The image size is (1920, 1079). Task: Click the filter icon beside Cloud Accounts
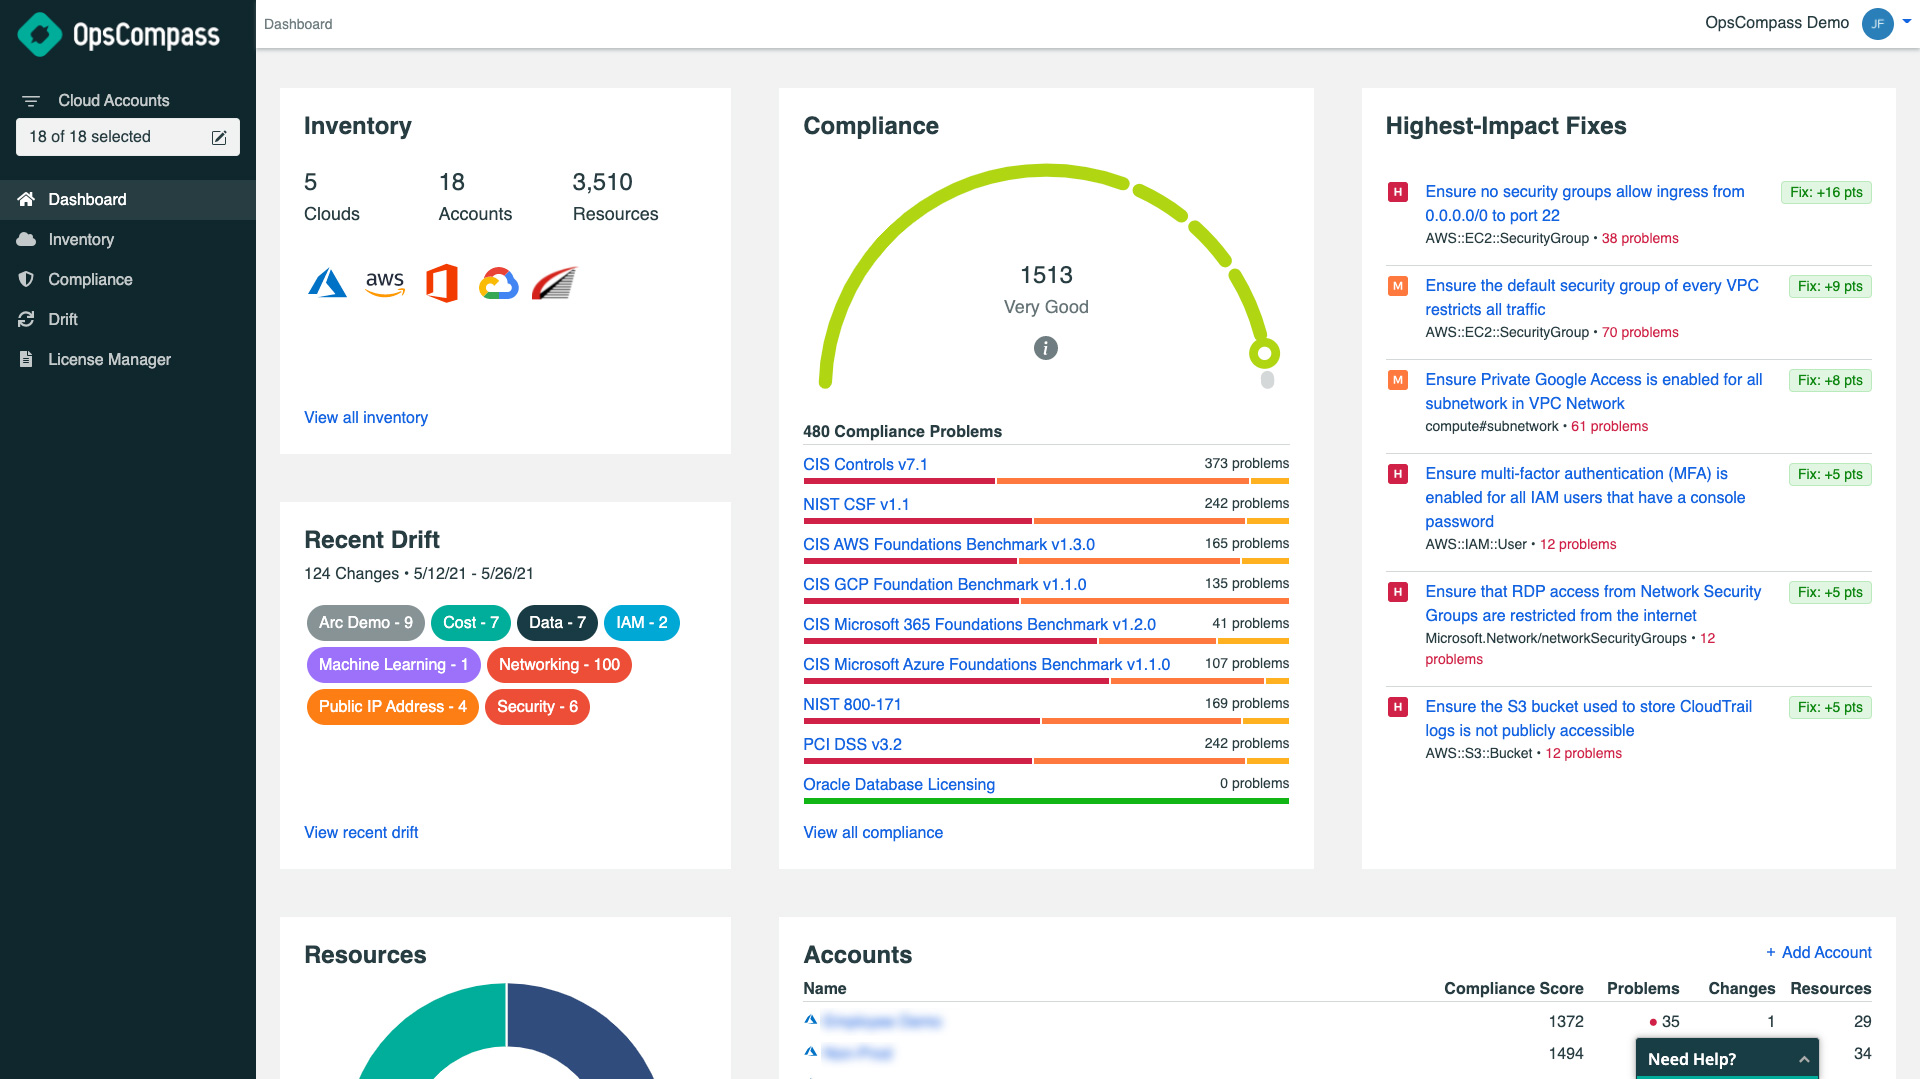[32, 100]
